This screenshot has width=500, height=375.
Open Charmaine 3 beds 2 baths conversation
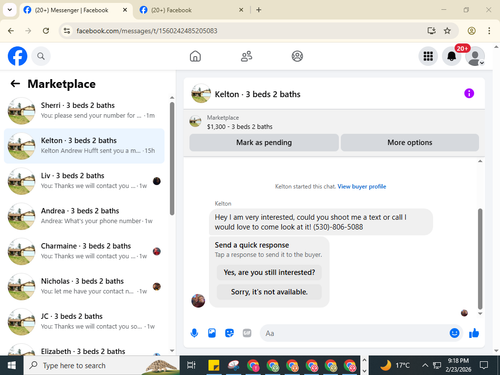[84, 251]
